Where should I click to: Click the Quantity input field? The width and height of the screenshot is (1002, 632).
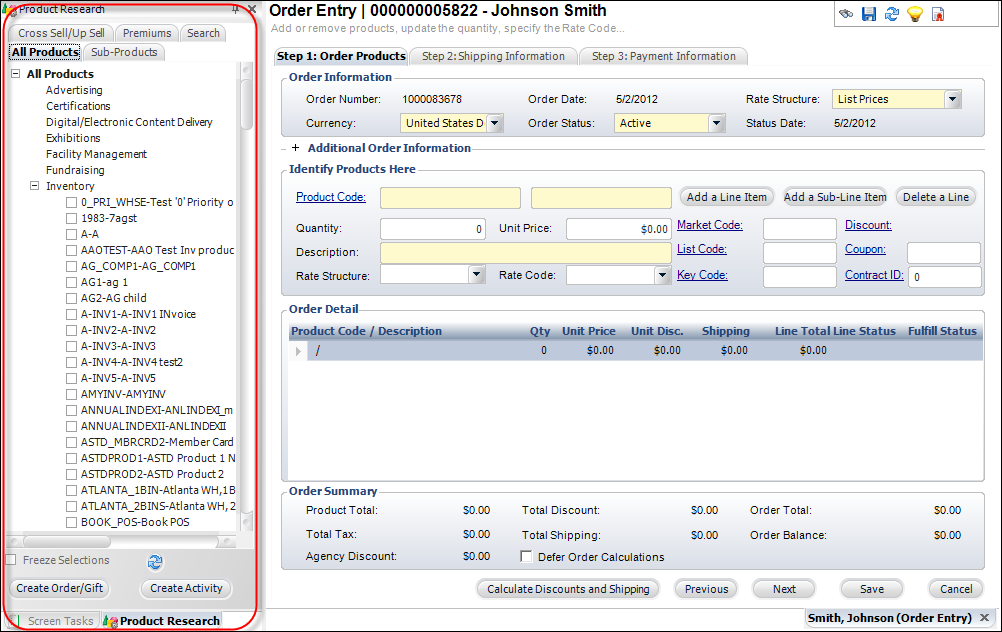433,229
